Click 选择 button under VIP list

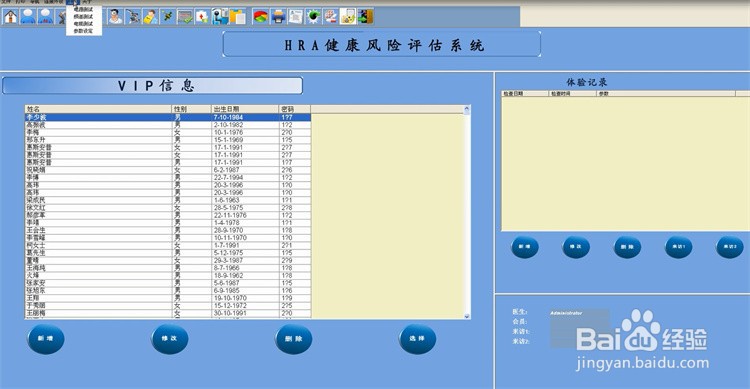(x=417, y=339)
